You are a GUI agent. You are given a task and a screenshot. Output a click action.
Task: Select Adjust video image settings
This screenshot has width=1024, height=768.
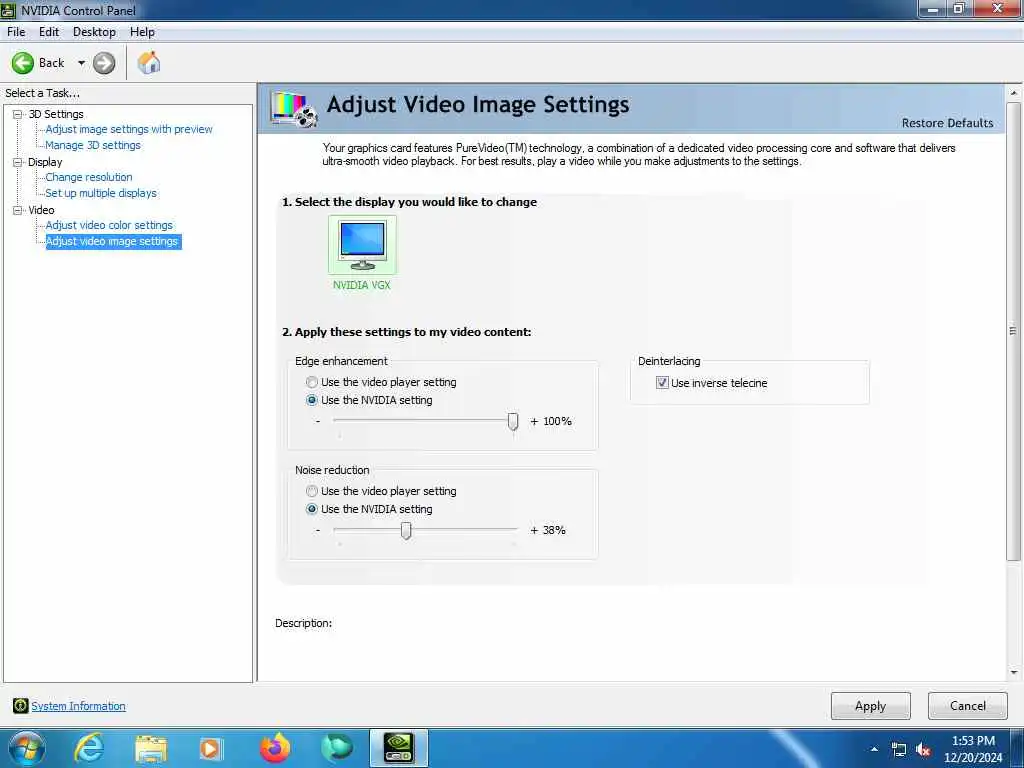click(x=112, y=241)
